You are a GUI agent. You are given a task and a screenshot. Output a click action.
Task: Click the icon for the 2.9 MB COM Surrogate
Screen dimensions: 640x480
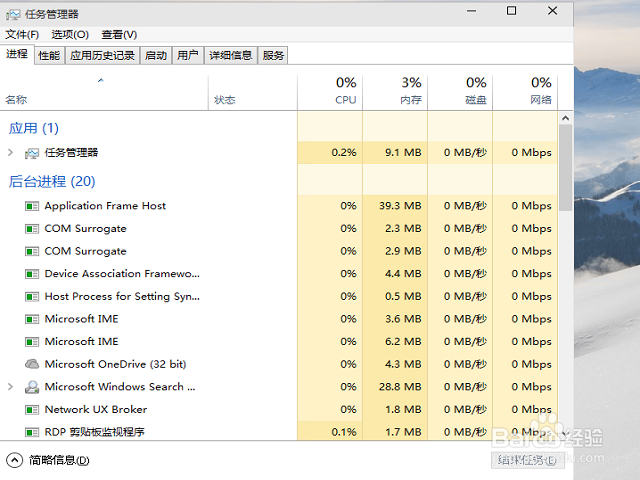(32, 251)
